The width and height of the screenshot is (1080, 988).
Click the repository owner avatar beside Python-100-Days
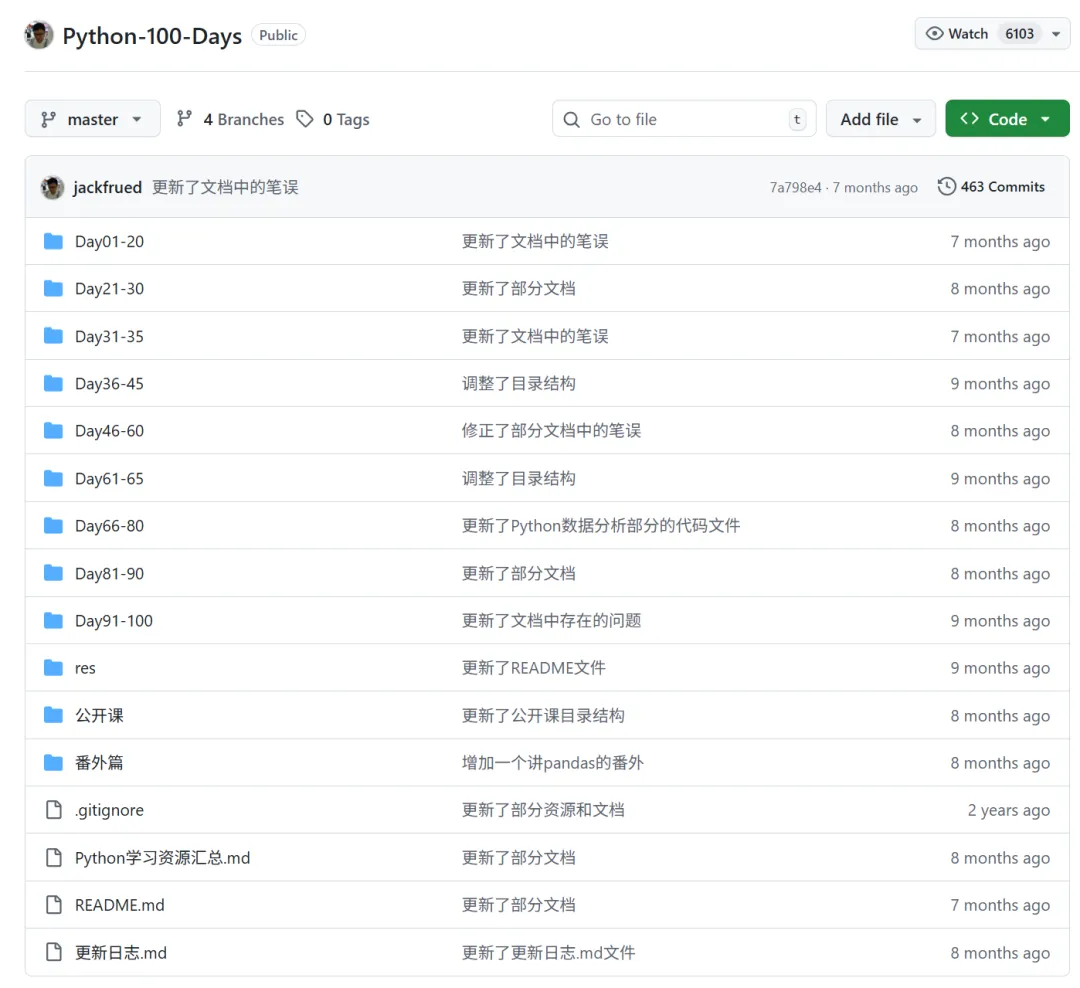pyautogui.click(x=39, y=35)
